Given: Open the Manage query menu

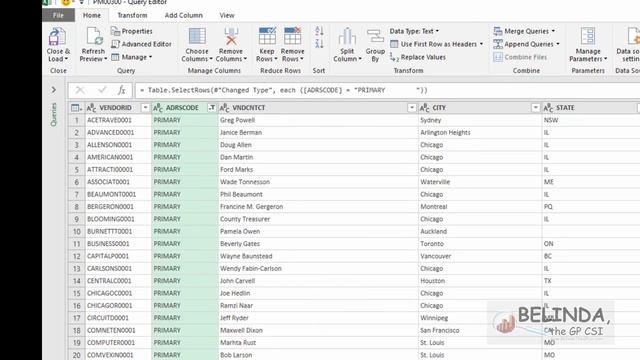Looking at the screenshot, I should (132, 57).
